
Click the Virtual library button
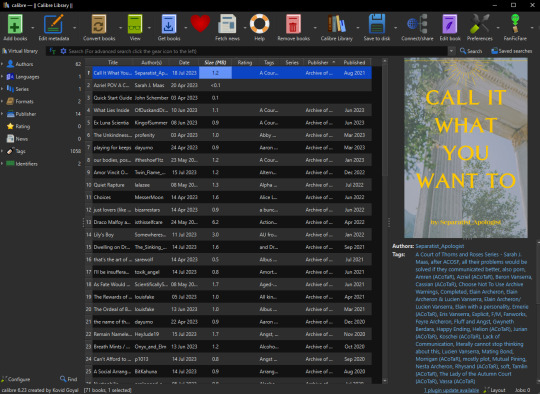pos(20,51)
